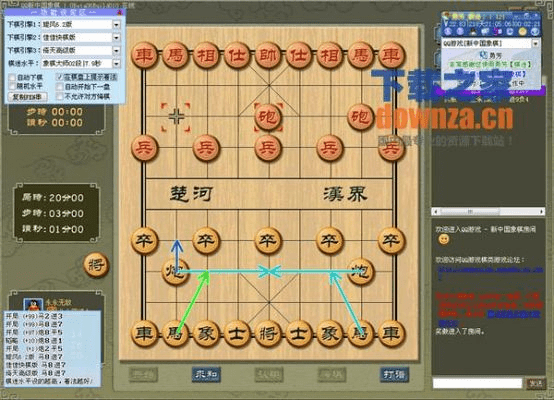Select the center-file black 卒 pawn
The height and width of the screenshot is (400, 554).
coord(268,241)
